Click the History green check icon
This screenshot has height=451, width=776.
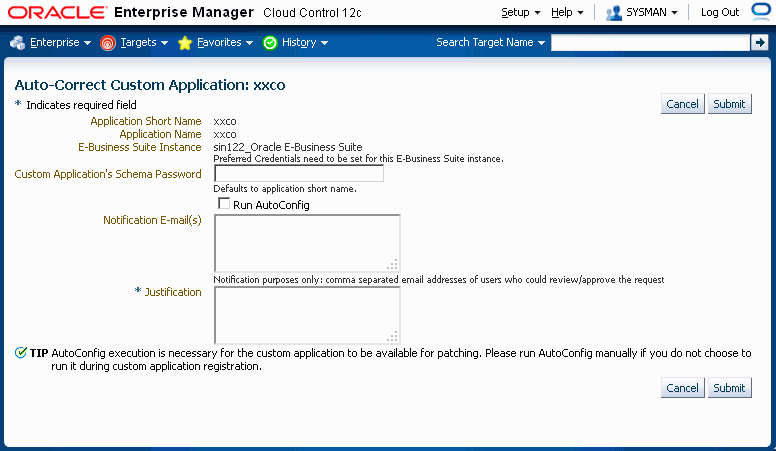(270, 43)
